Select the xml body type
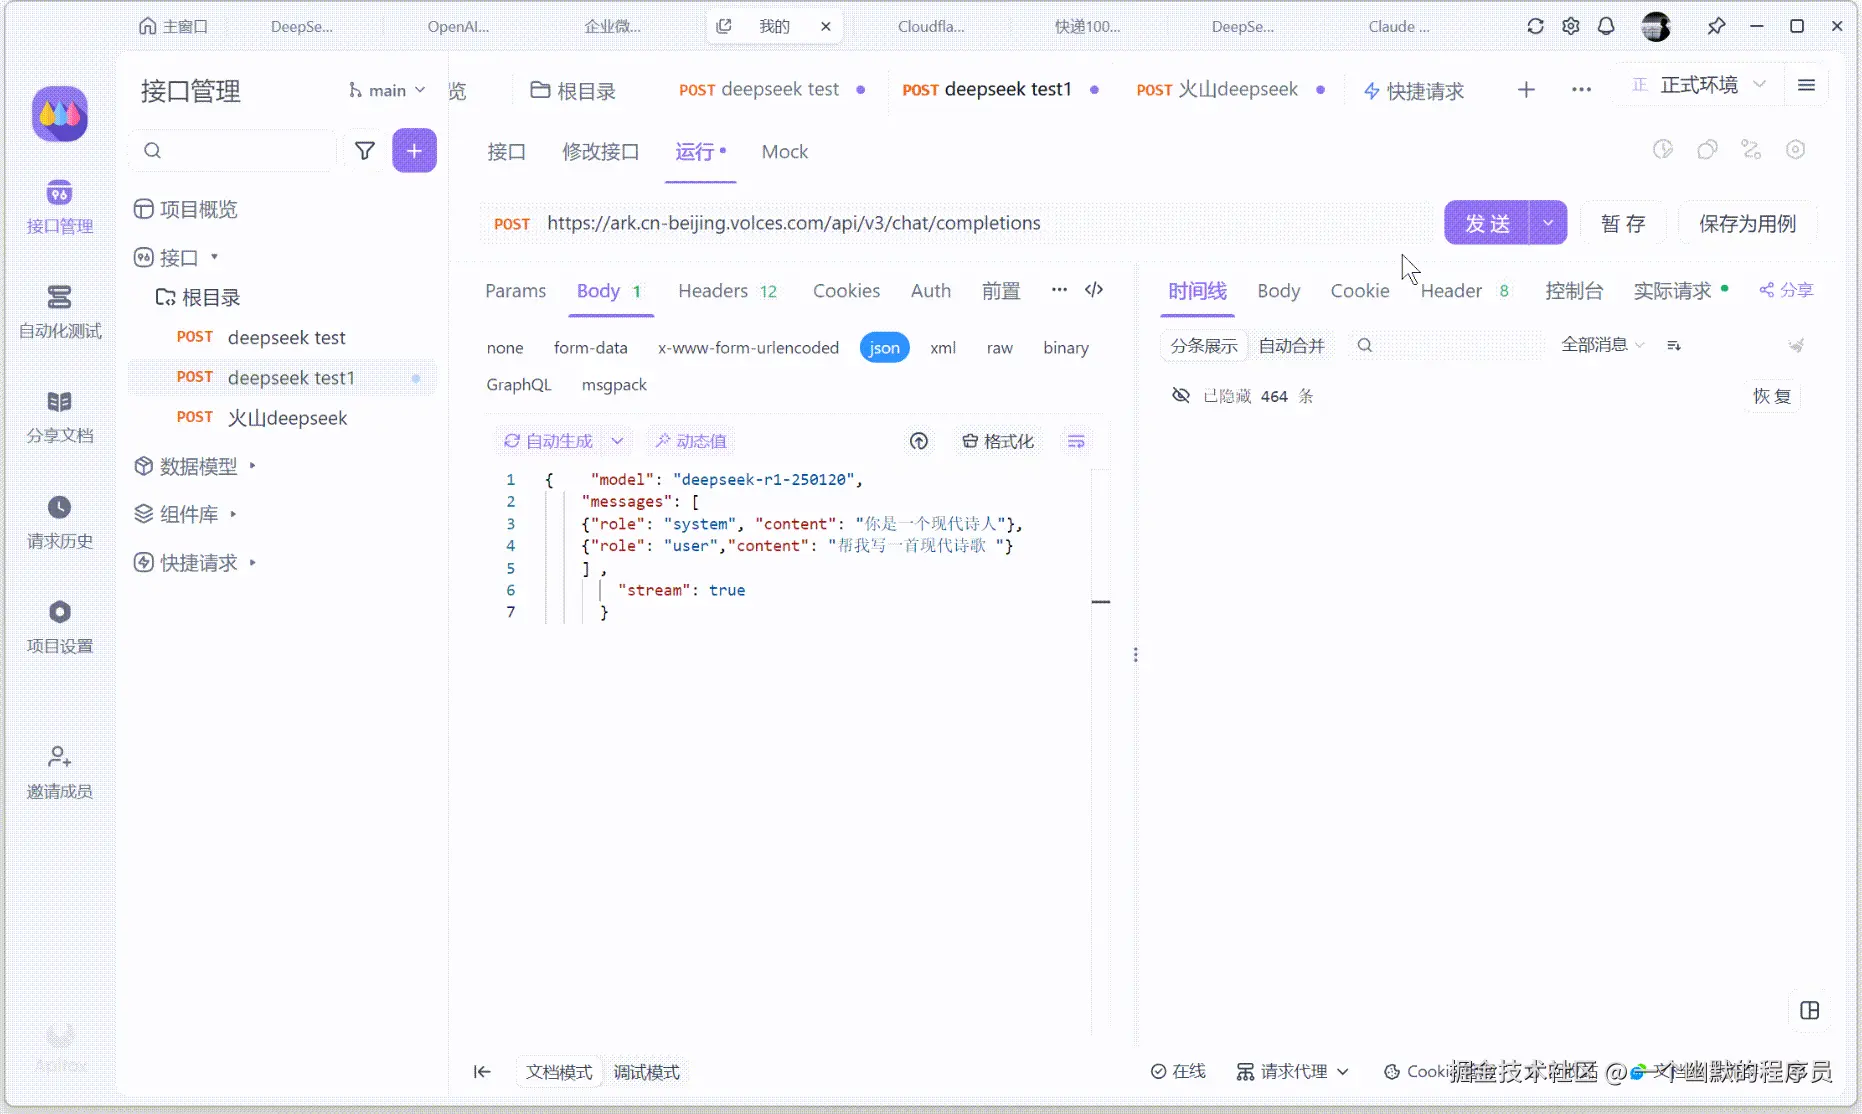Image resolution: width=1862 pixels, height=1114 pixels. pos(943,348)
